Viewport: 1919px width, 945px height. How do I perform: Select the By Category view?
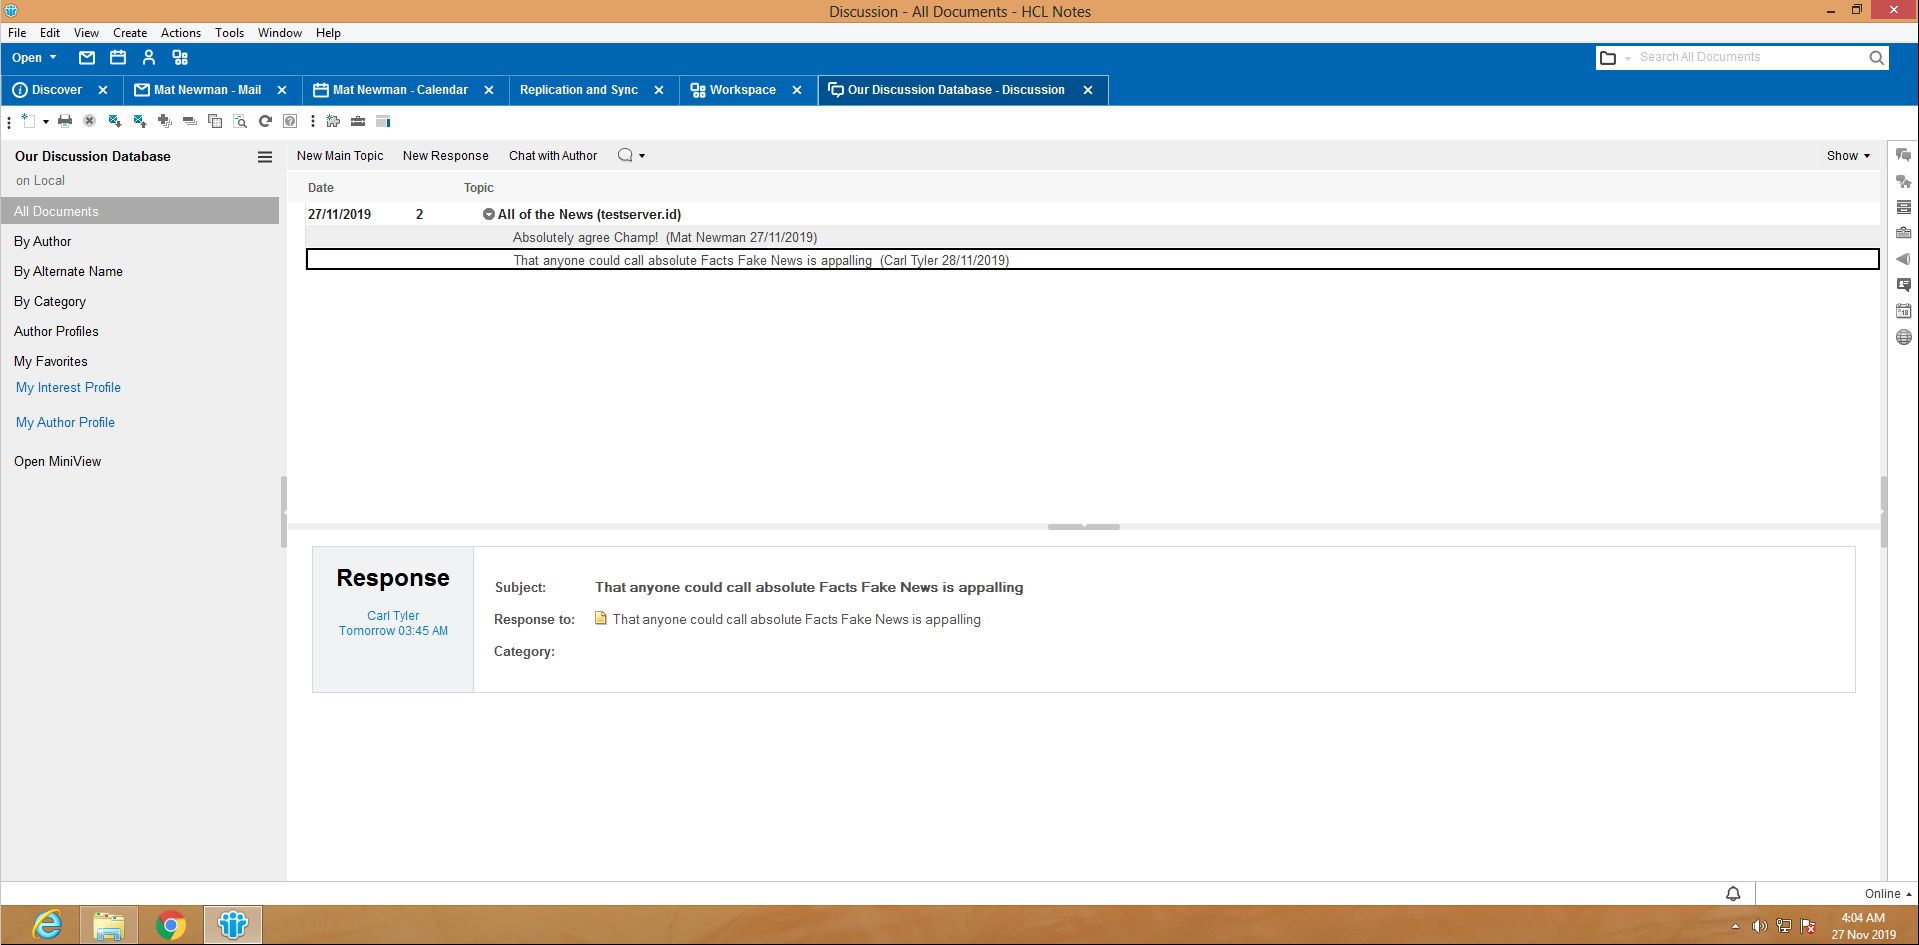click(x=50, y=302)
